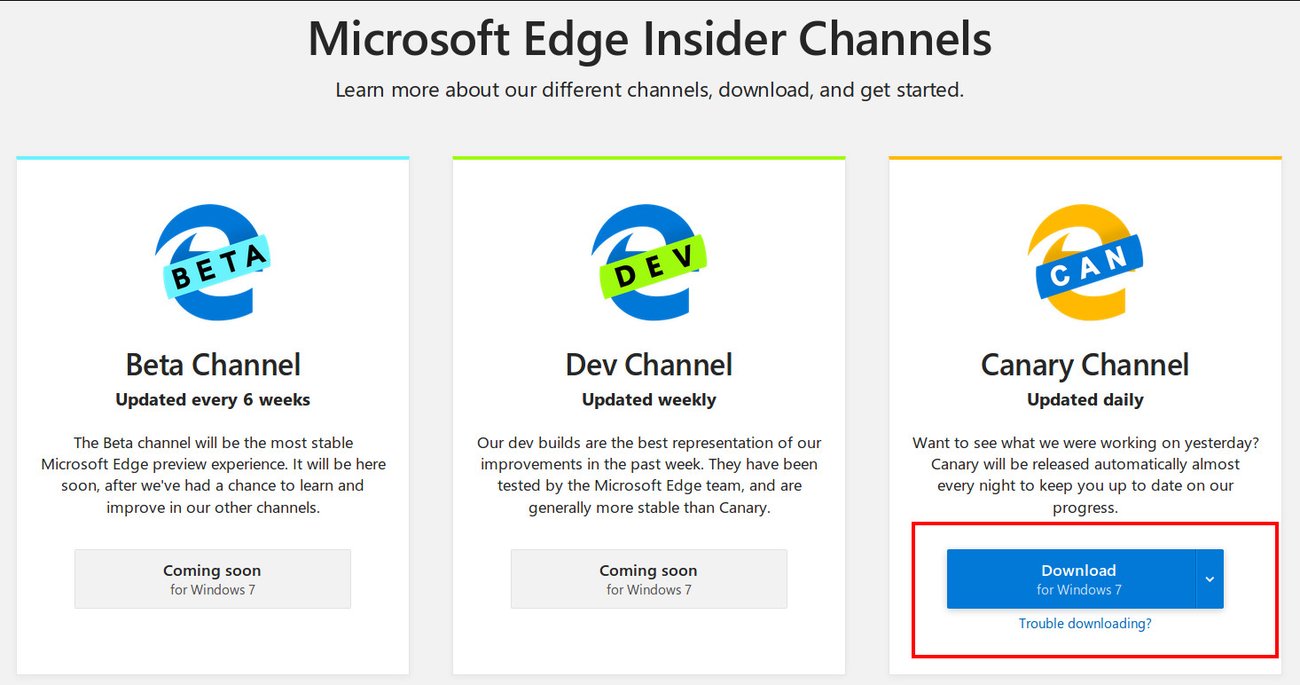
Task: Click the Canary Channel Edge logo icon
Action: [x=1085, y=262]
